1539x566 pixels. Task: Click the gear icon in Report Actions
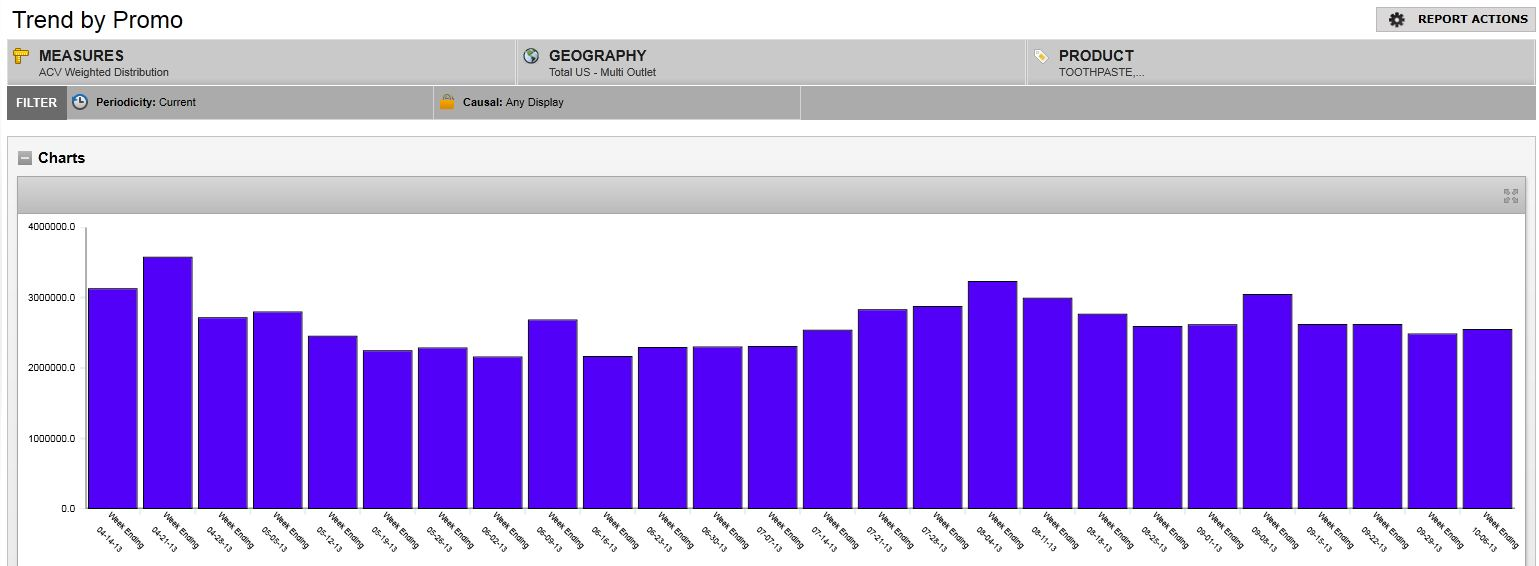(1397, 19)
